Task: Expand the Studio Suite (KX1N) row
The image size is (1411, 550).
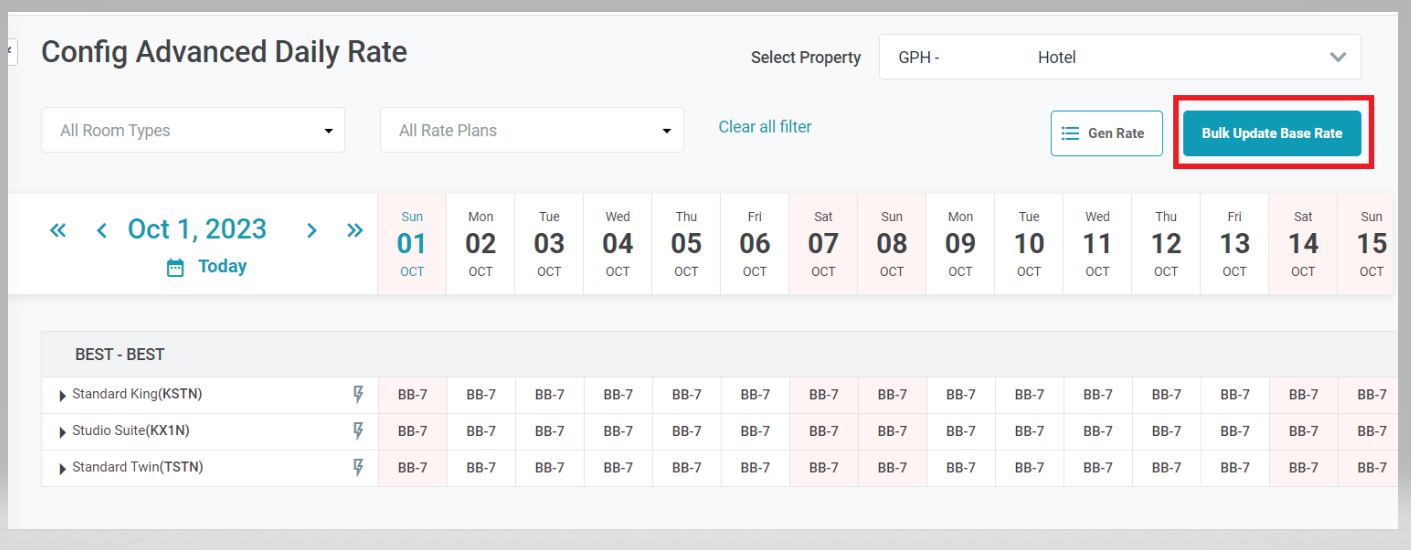Action: click(x=63, y=432)
